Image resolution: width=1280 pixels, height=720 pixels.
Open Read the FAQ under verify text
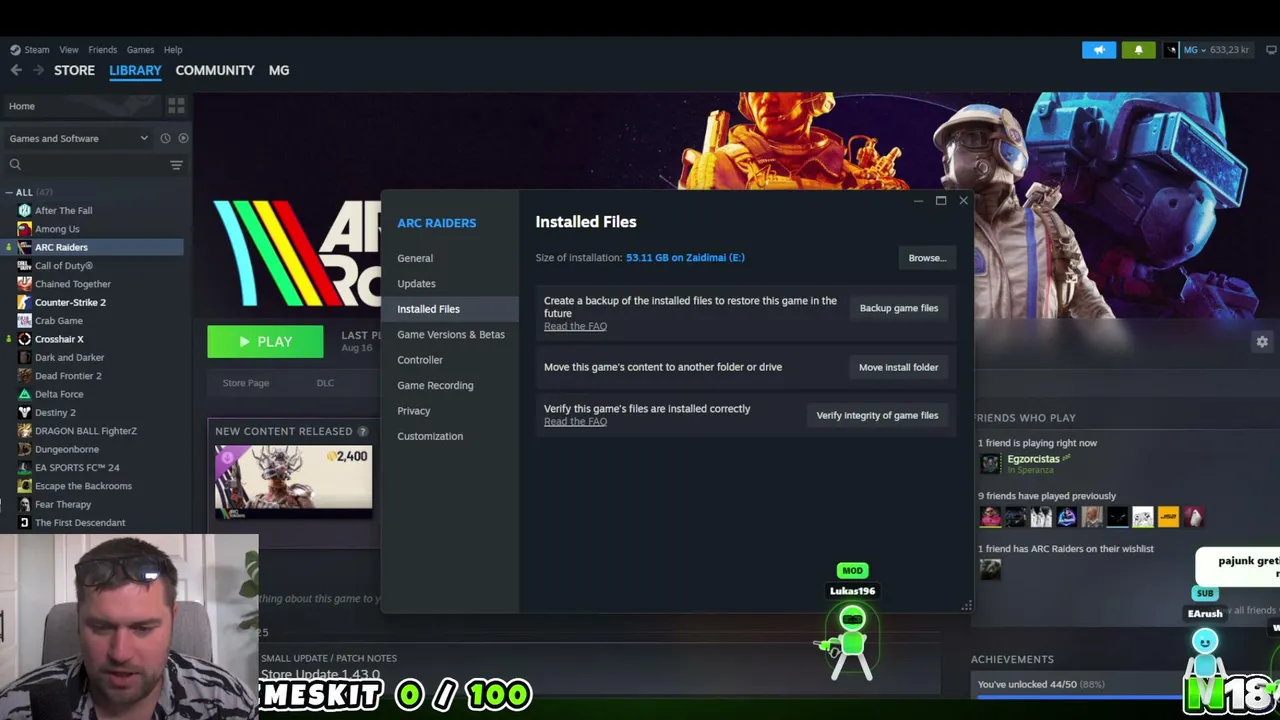click(575, 421)
